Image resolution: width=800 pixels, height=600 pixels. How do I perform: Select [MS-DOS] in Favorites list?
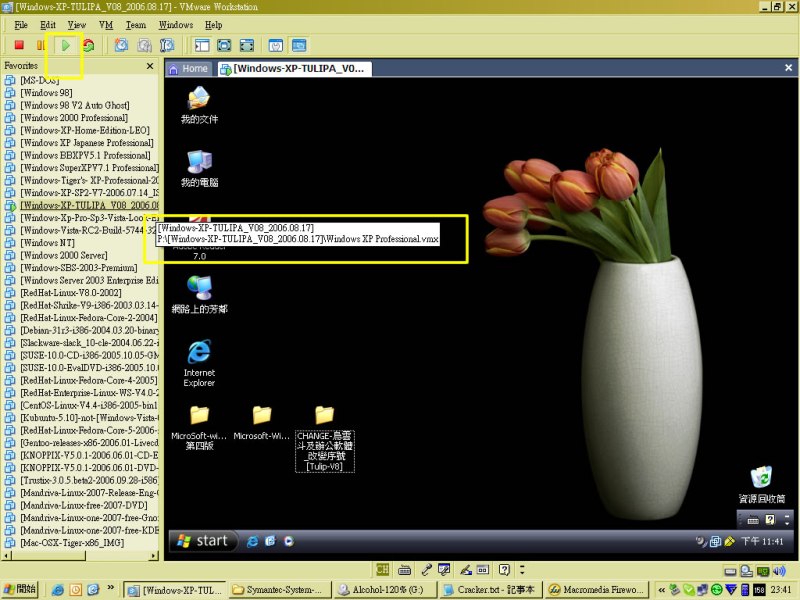[39, 80]
